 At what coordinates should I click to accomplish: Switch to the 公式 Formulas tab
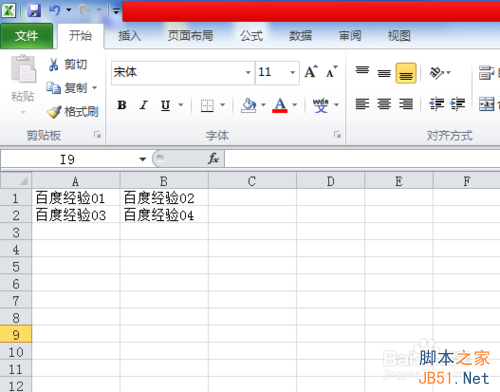click(251, 36)
